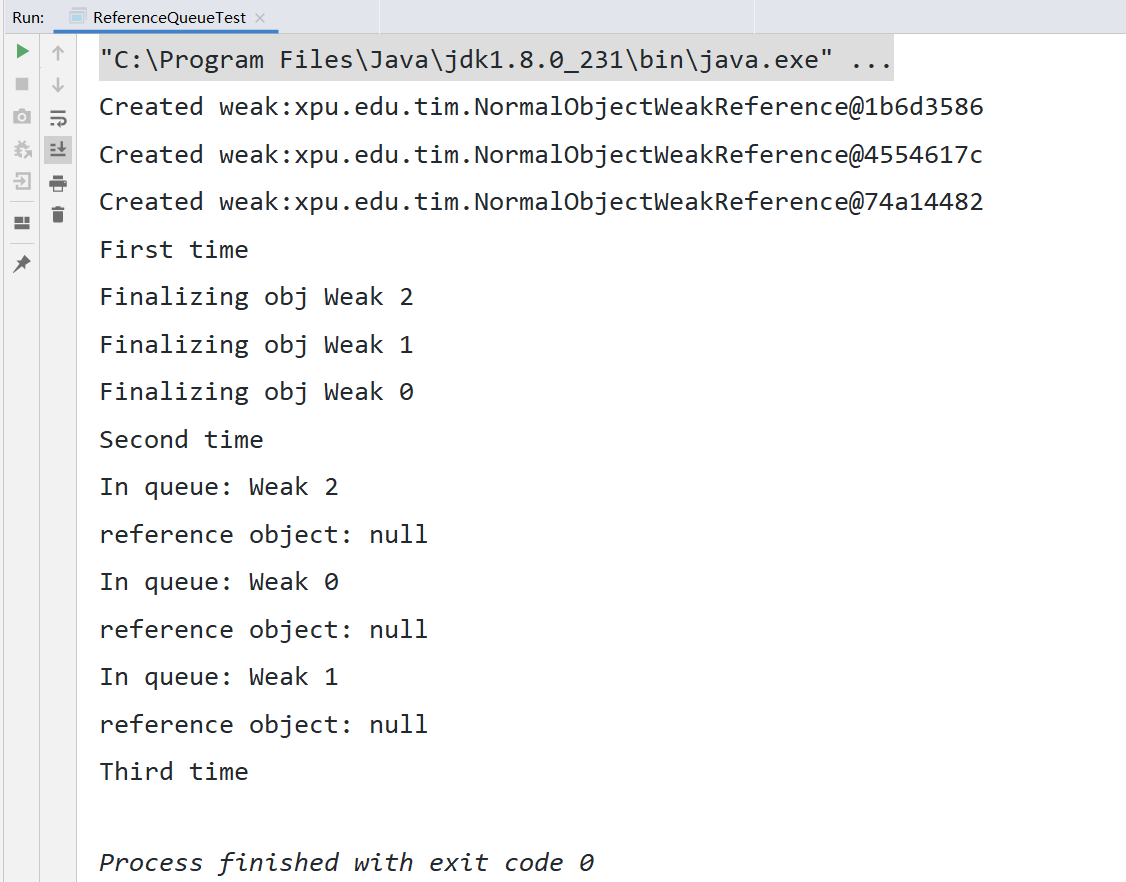This screenshot has width=1126, height=882.
Task: Click the 'Run:' panel label
Action: [28, 18]
